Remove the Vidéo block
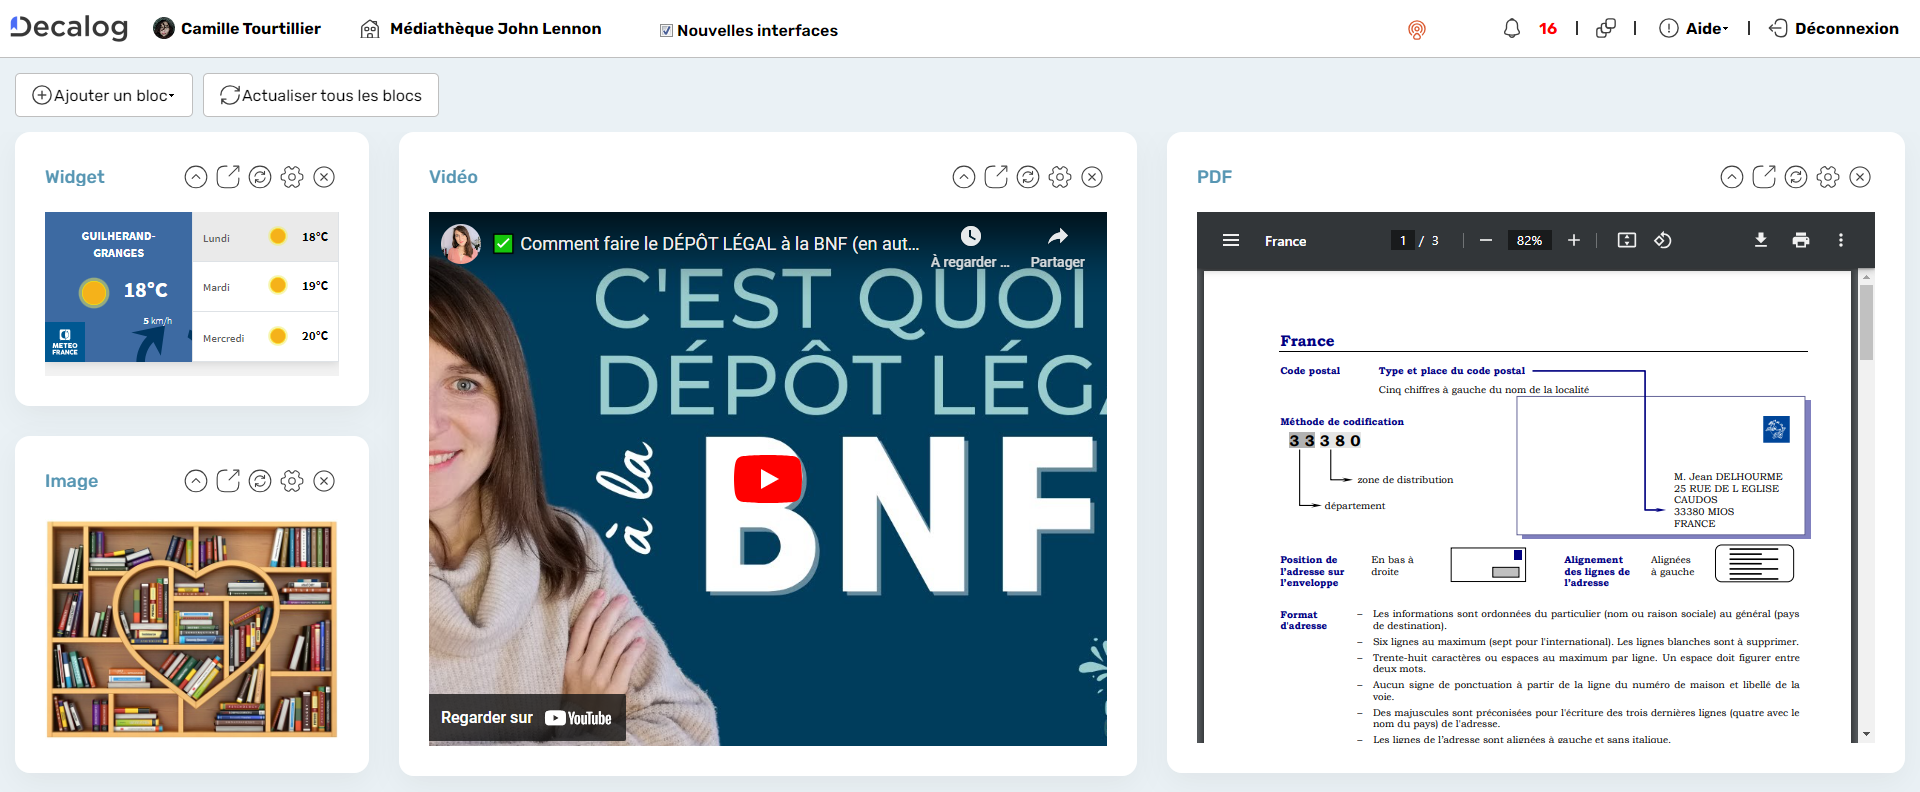Screen dimensions: 1920x792 click(x=1092, y=177)
